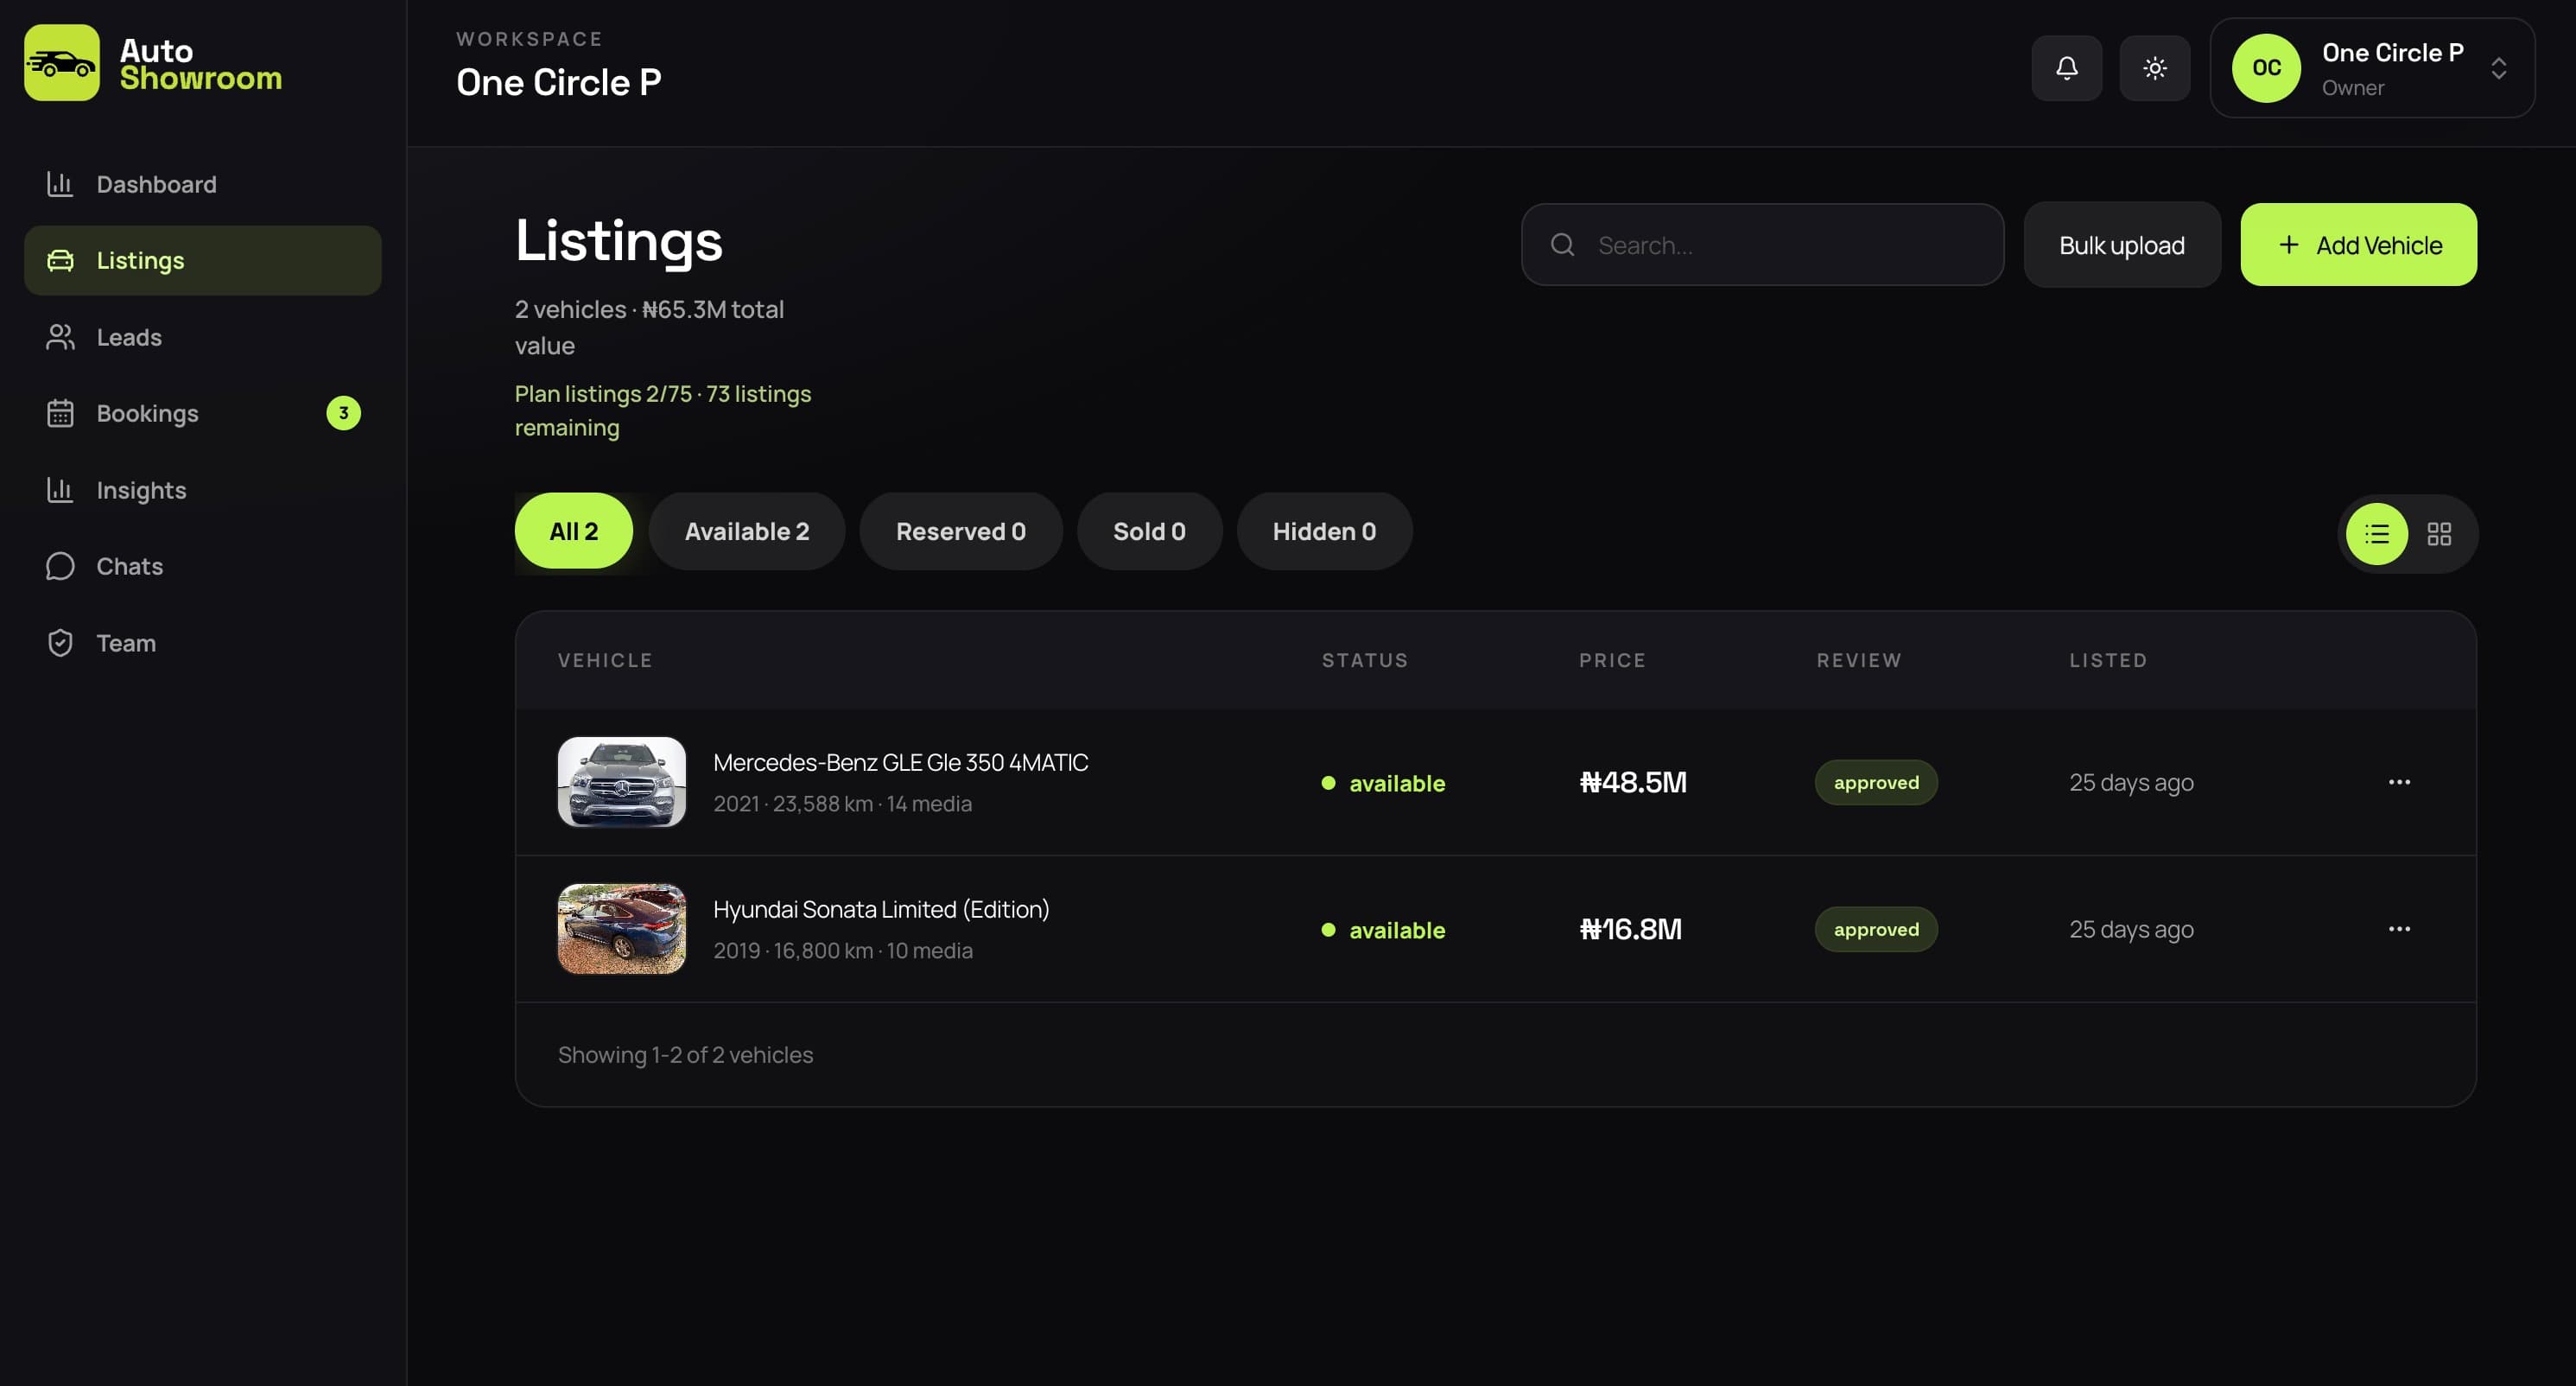2576x1386 pixels.
Task: Click Add Vehicle button
Action: pos(2358,245)
